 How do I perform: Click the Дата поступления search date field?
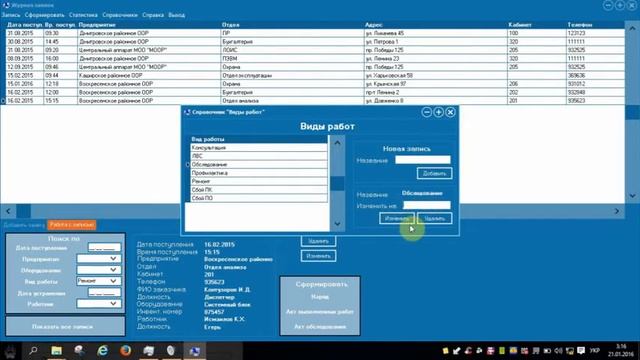click(104, 248)
